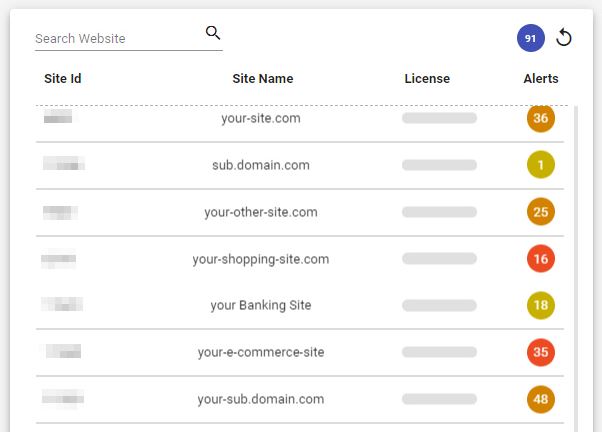Select the your-shopping-site.com entry

click(261, 259)
